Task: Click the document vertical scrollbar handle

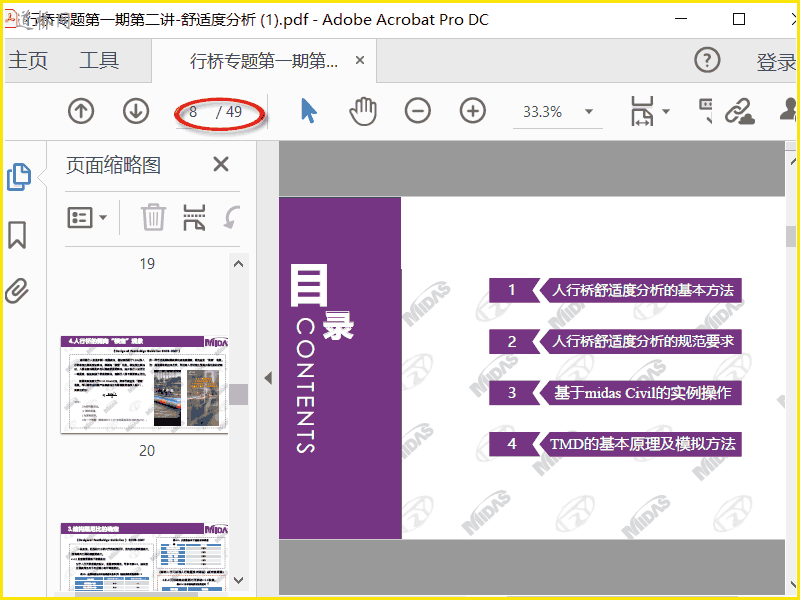Action: [791, 236]
